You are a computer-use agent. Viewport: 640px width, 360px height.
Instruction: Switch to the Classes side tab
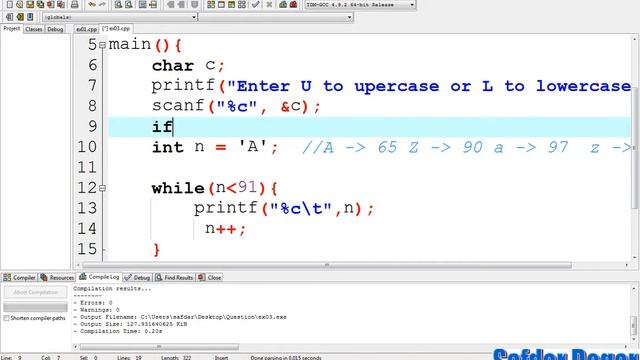(33, 29)
